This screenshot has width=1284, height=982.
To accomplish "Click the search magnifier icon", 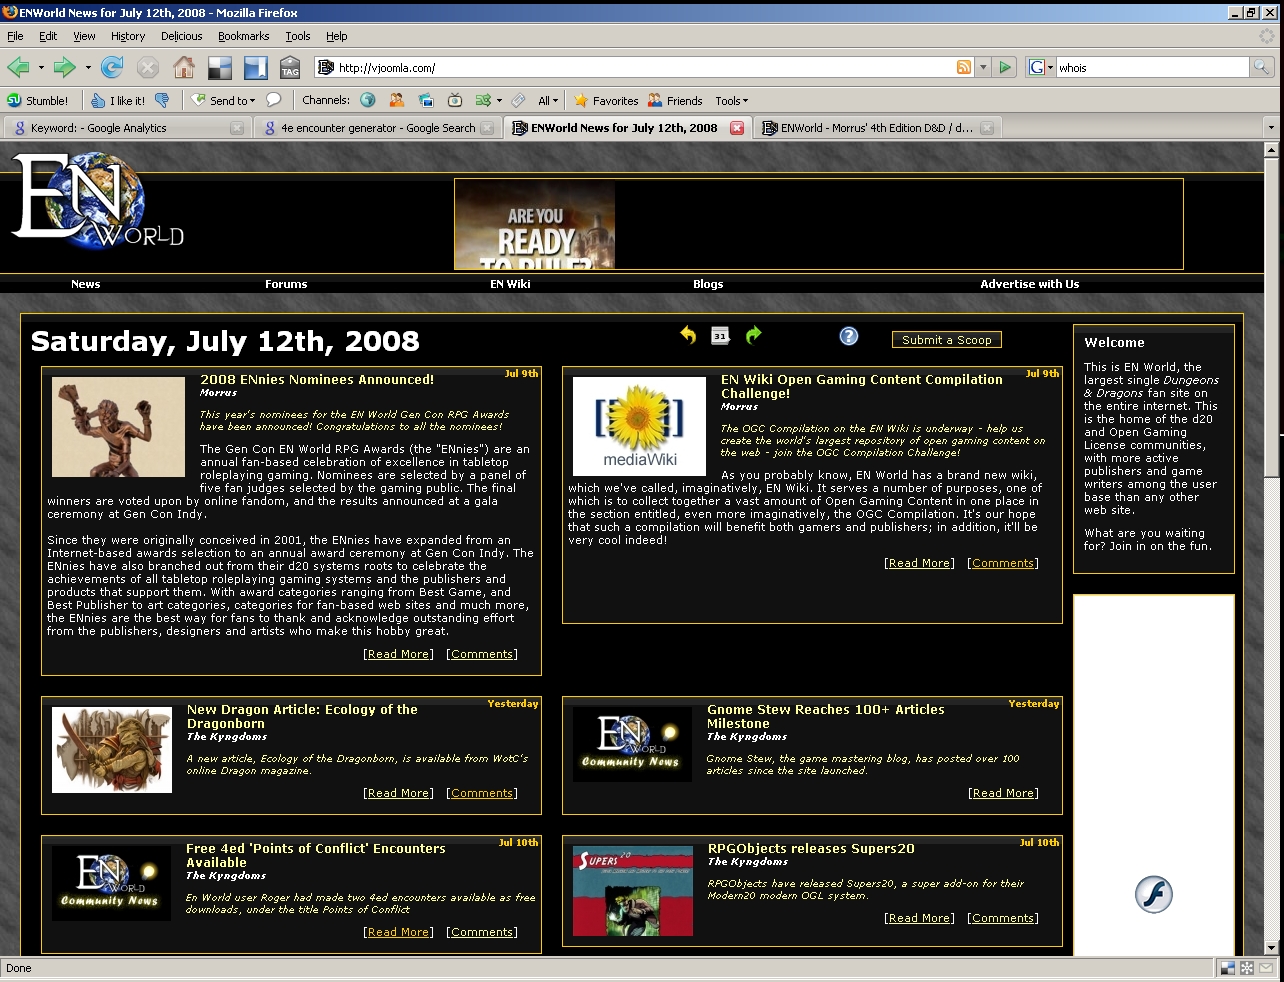I will pos(1262,67).
